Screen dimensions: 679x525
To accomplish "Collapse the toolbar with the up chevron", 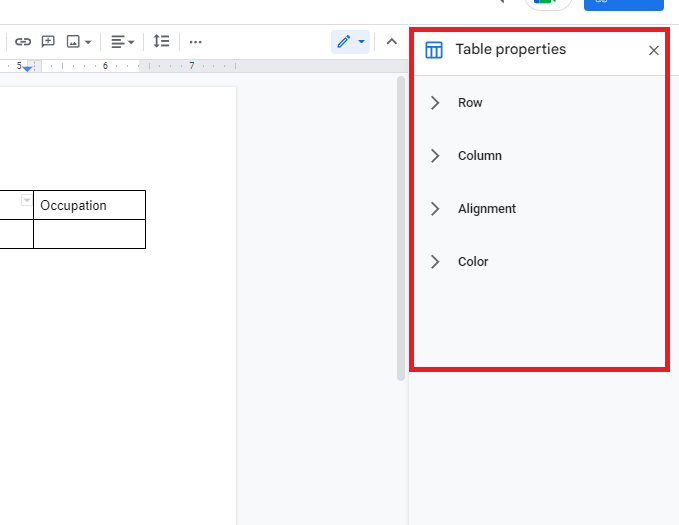I will point(391,42).
